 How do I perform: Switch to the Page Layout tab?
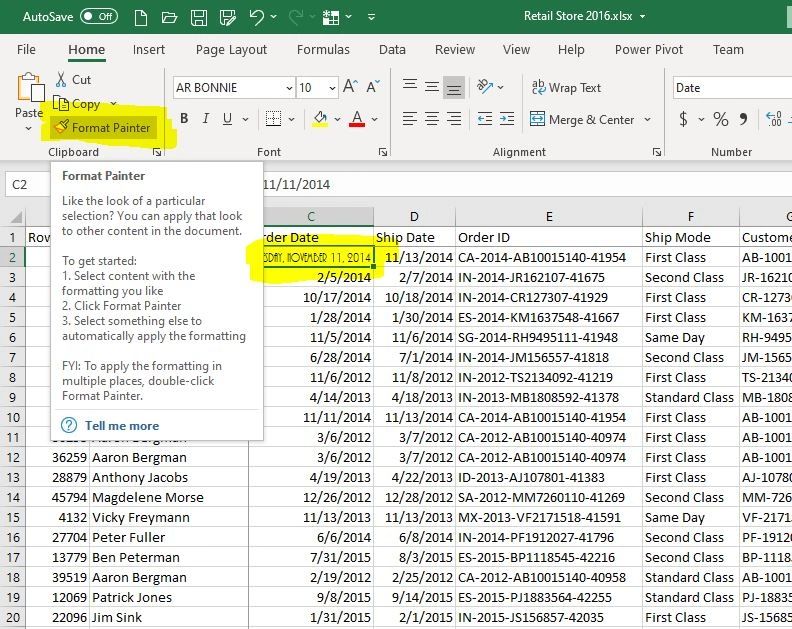(x=231, y=50)
